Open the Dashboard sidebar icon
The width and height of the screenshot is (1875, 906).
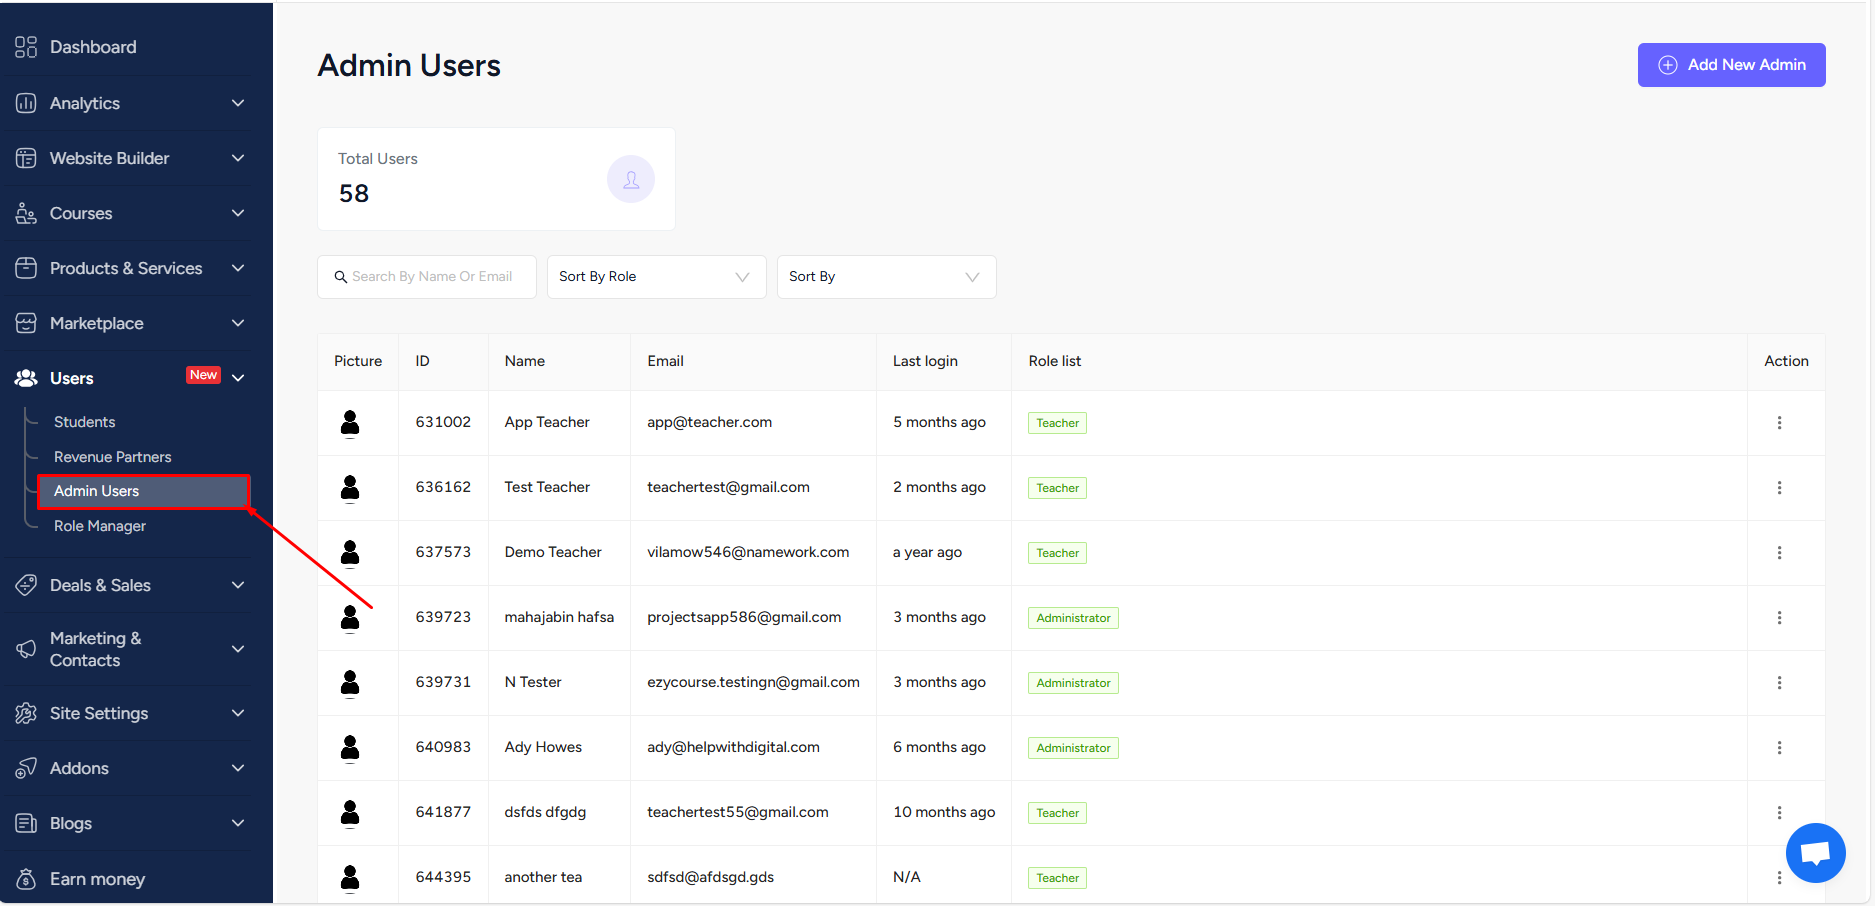click(26, 47)
